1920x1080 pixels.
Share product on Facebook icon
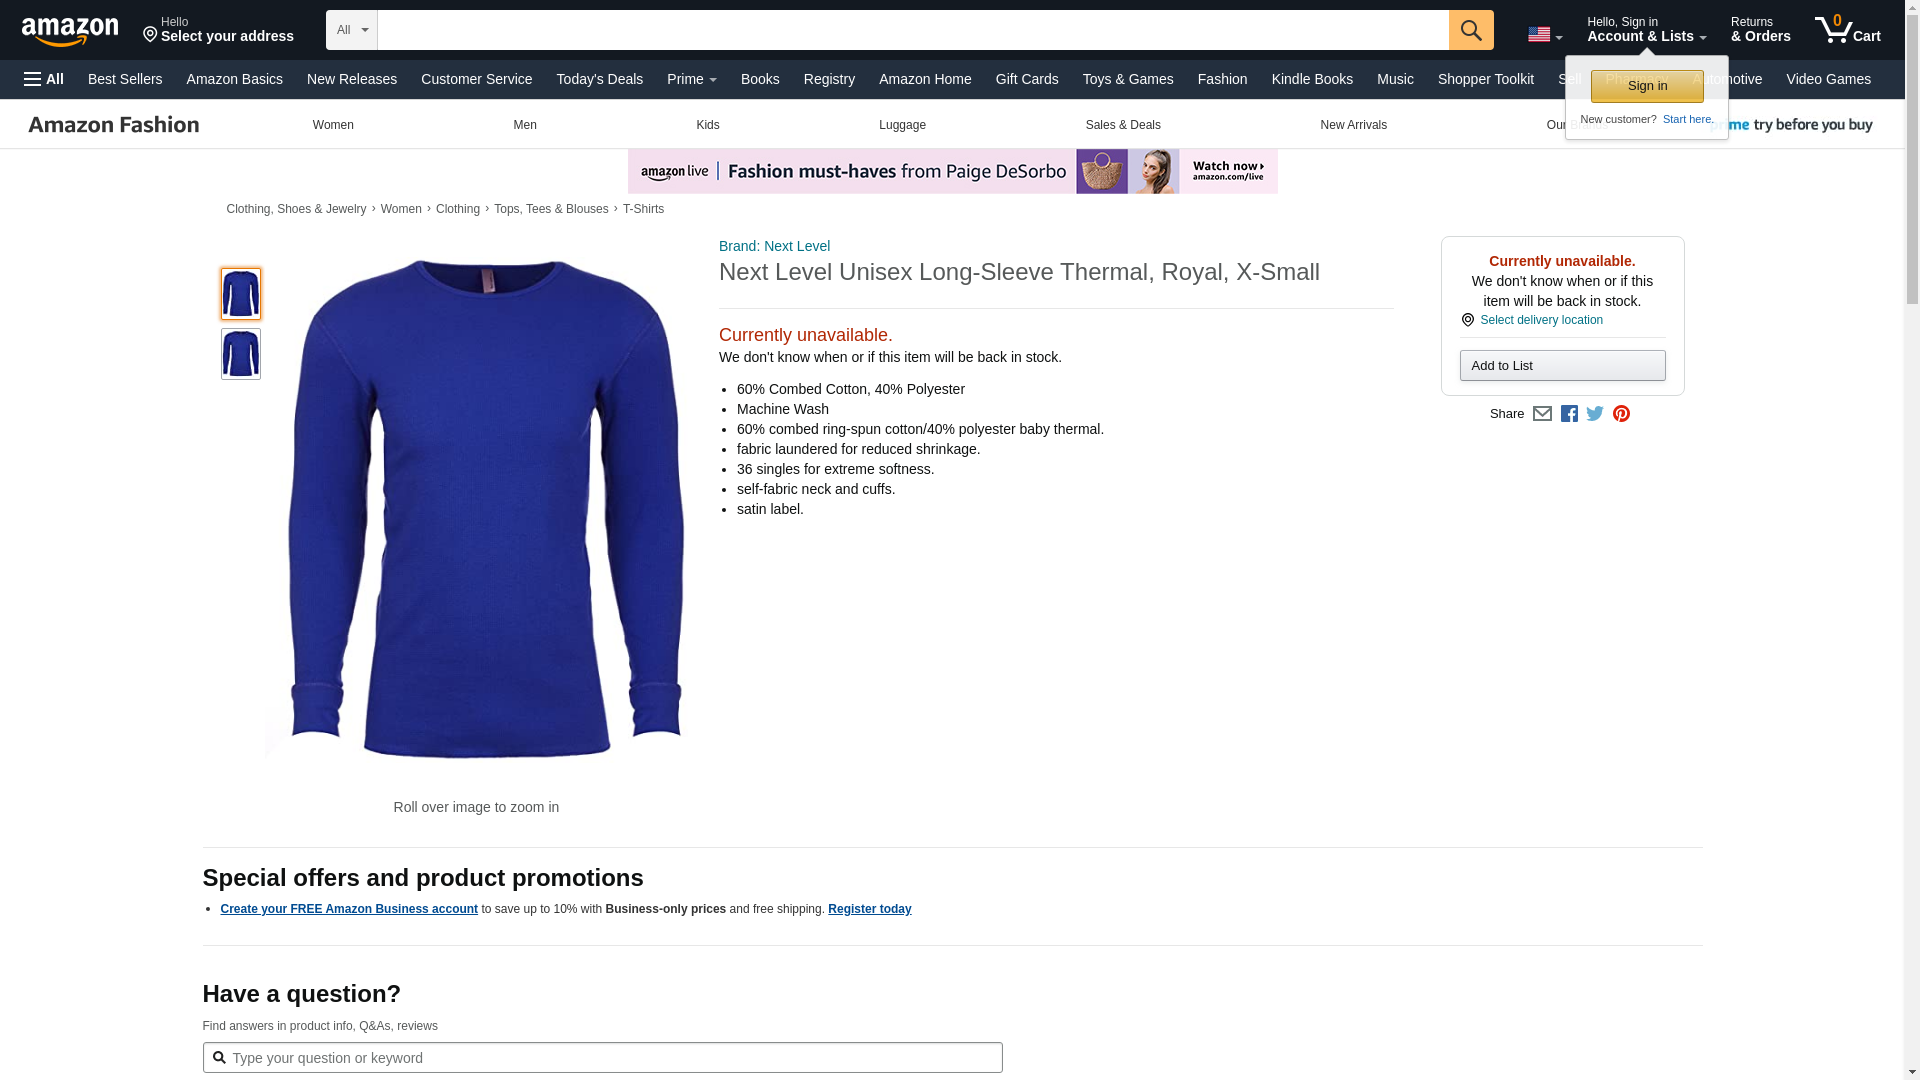click(1569, 414)
